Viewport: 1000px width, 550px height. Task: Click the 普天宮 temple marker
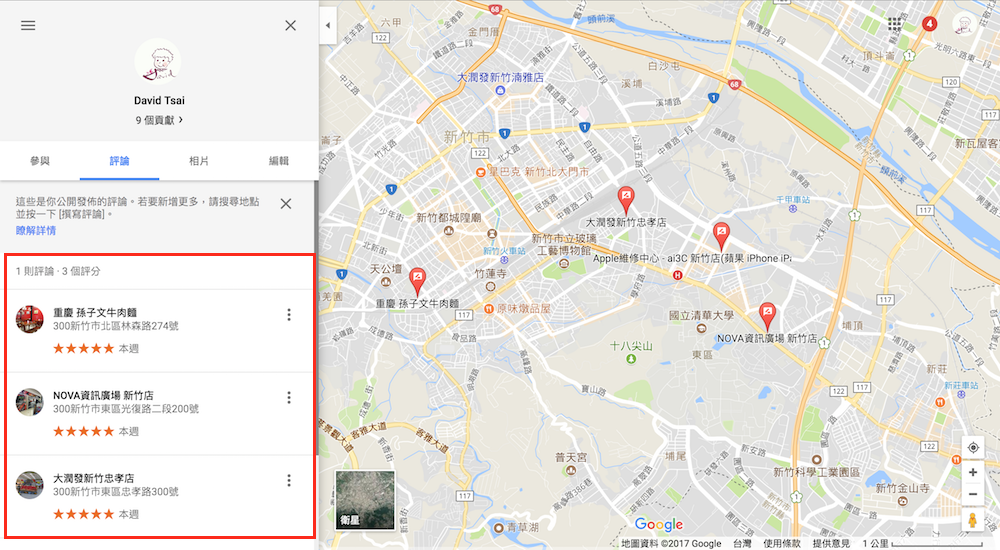coord(571,470)
